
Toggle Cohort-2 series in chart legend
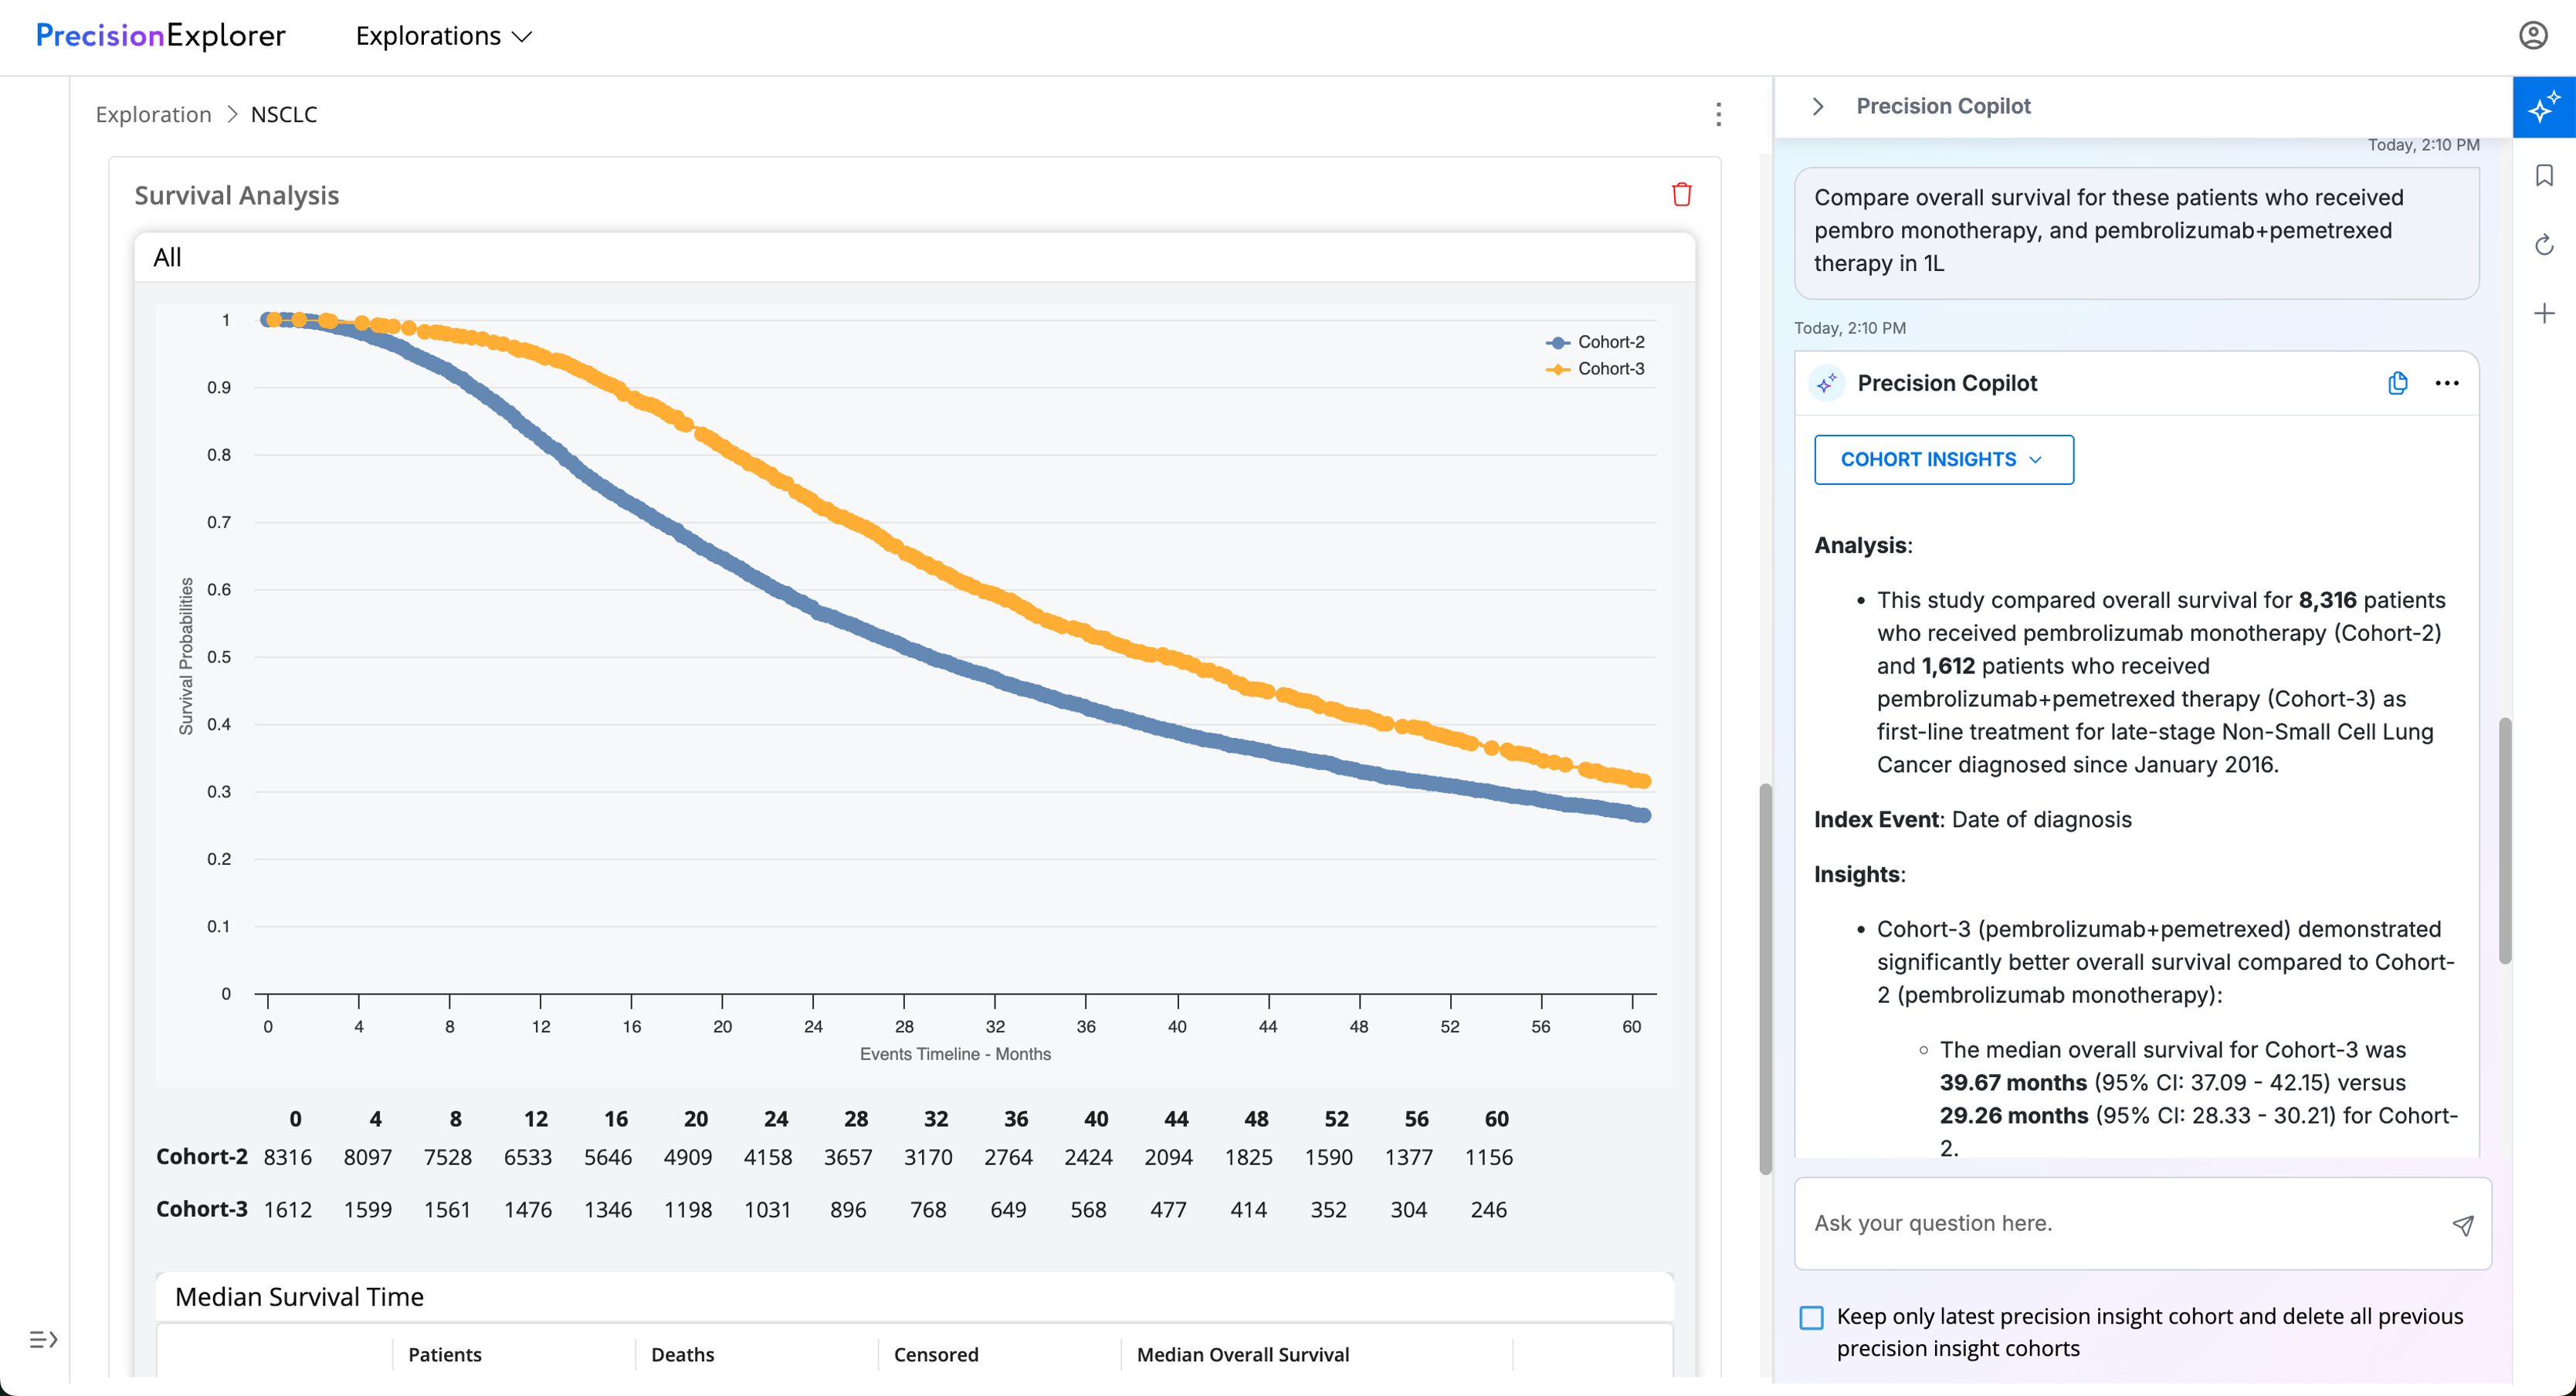(x=1596, y=342)
